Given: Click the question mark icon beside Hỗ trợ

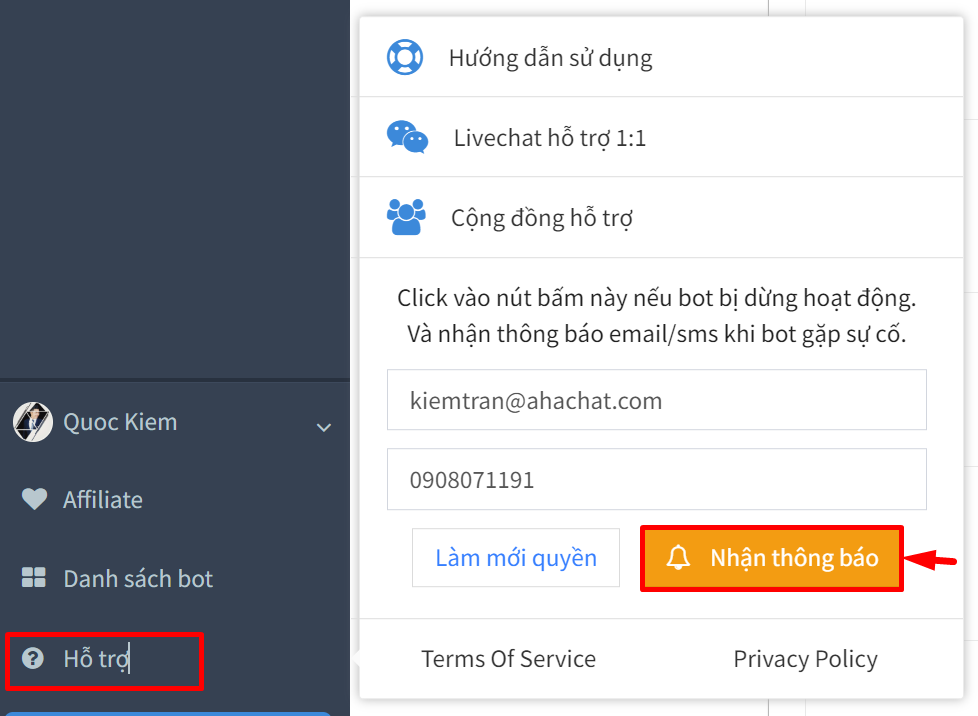Looking at the screenshot, I should [33, 658].
